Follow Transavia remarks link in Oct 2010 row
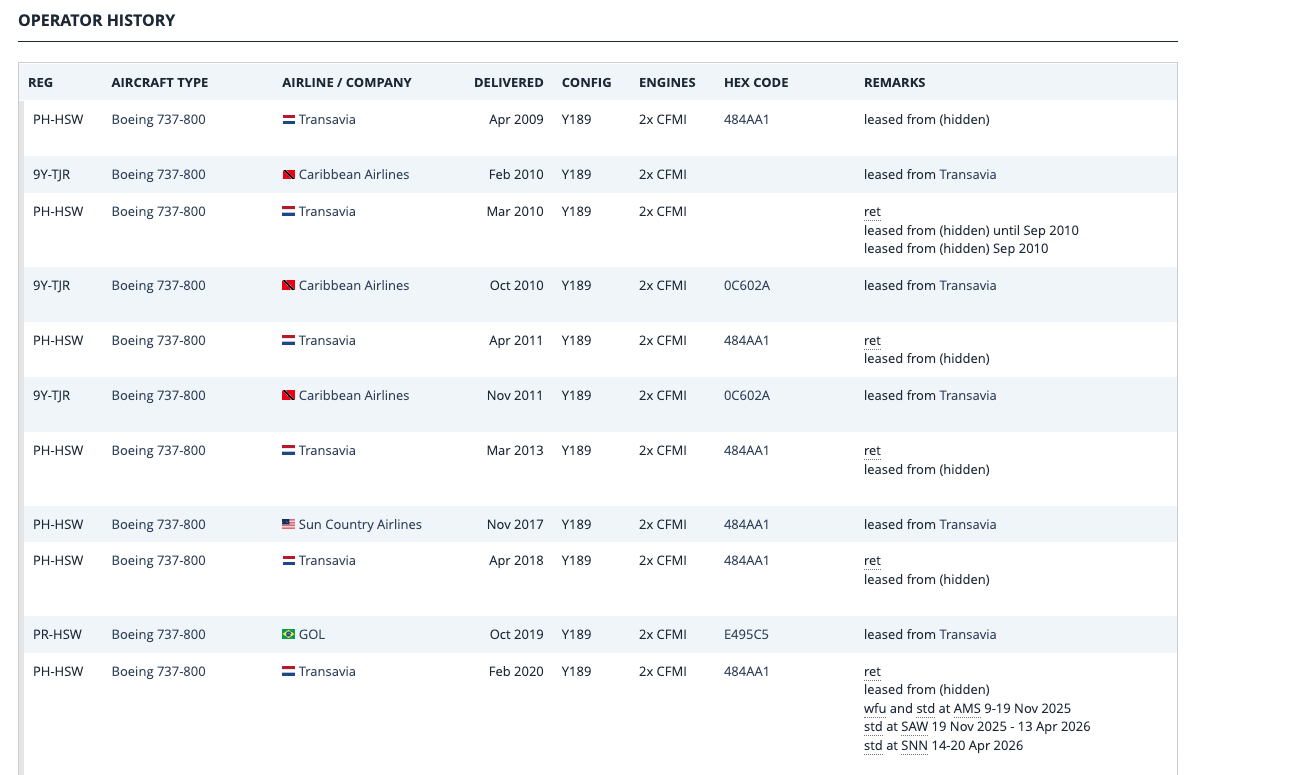Screen dimensions: 1305x775 point(968,286)
